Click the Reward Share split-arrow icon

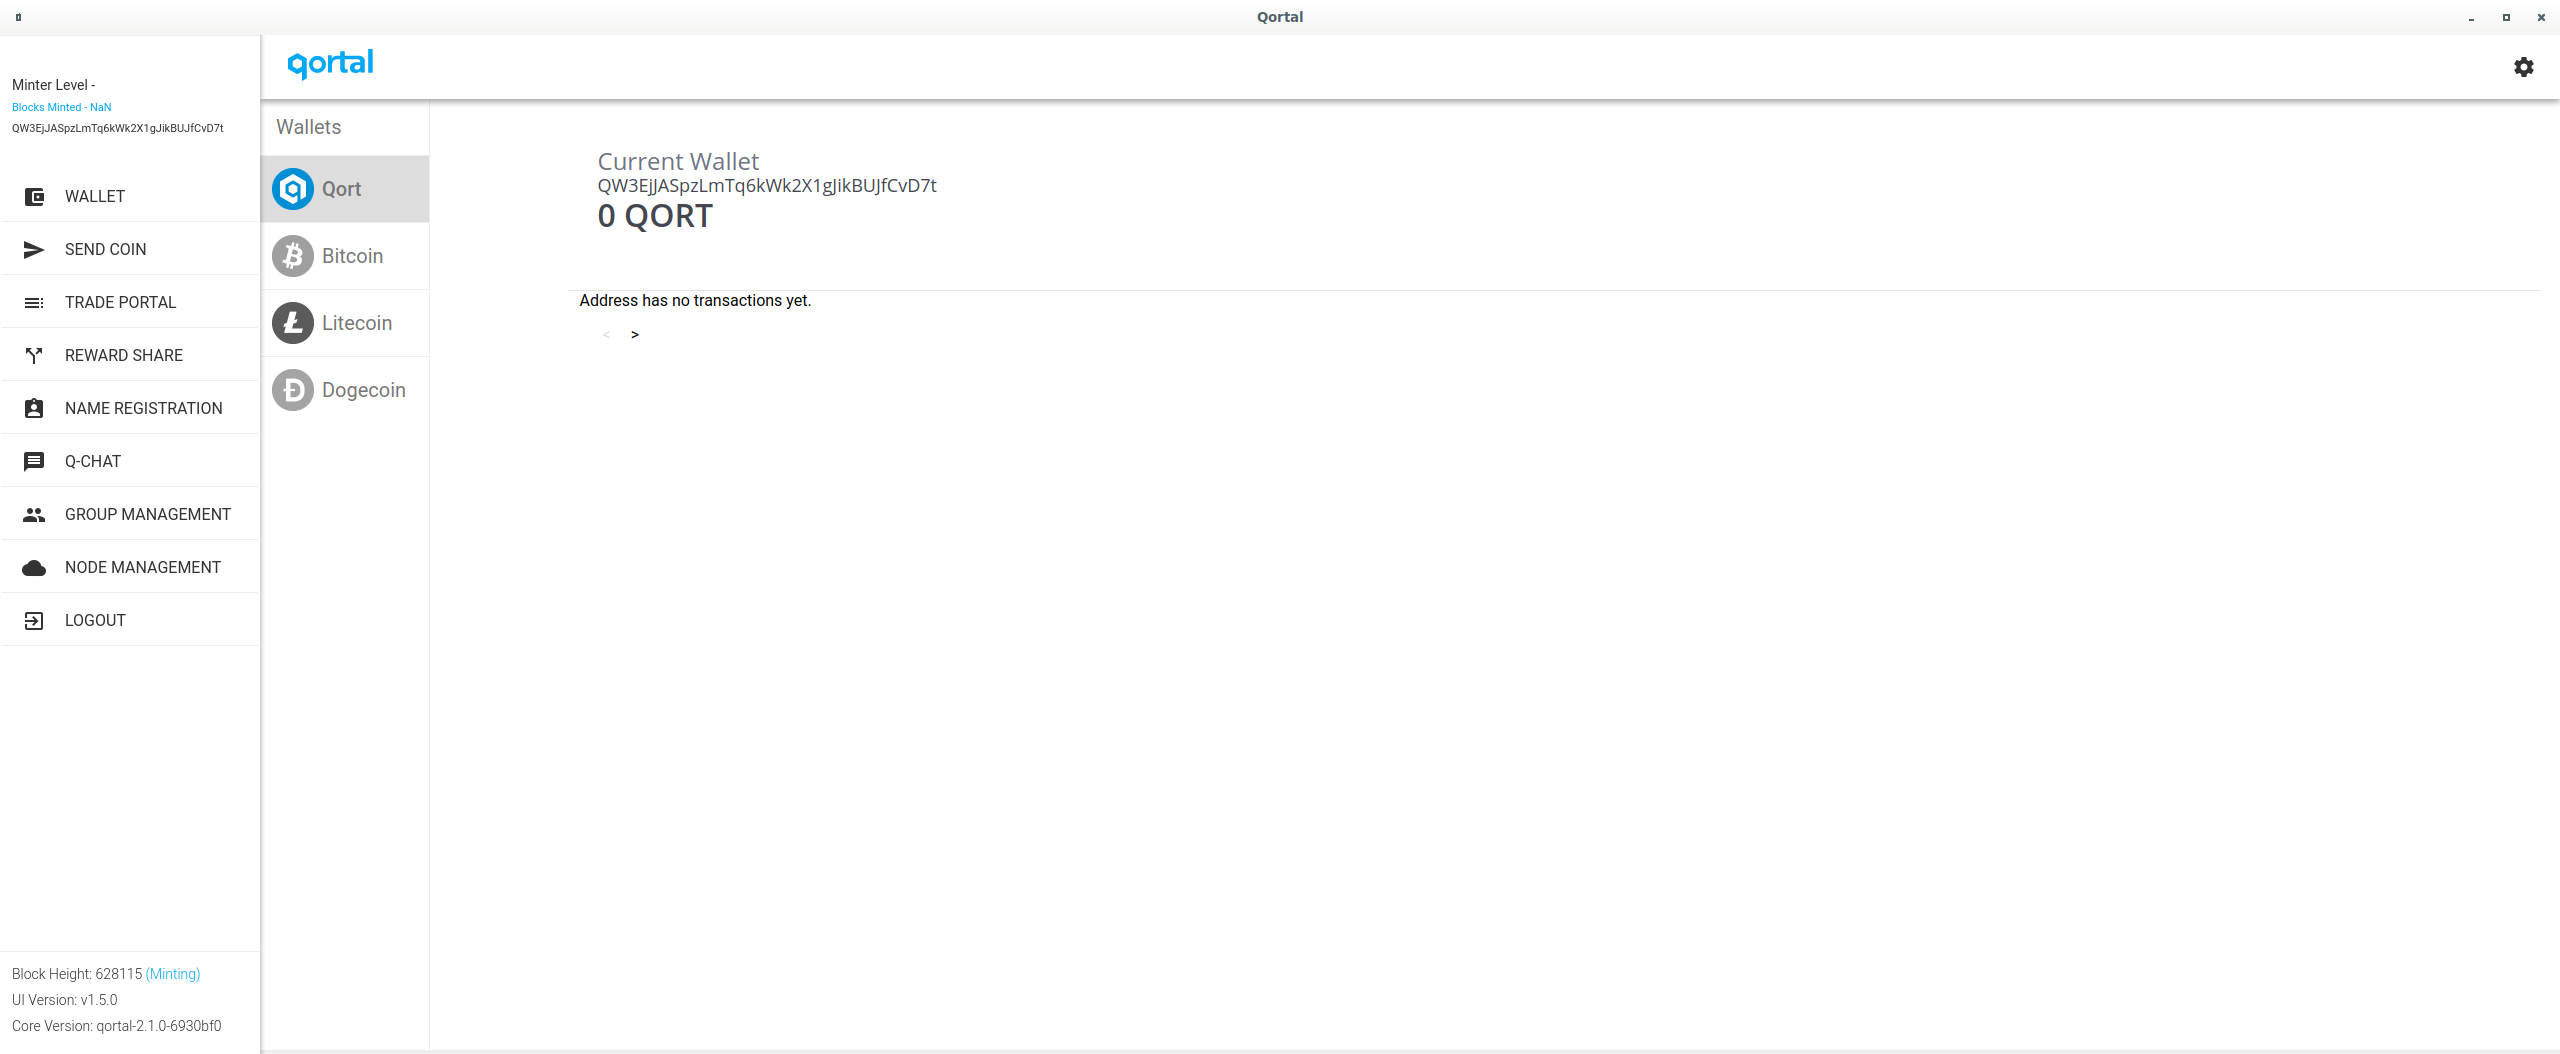(34, 356)
